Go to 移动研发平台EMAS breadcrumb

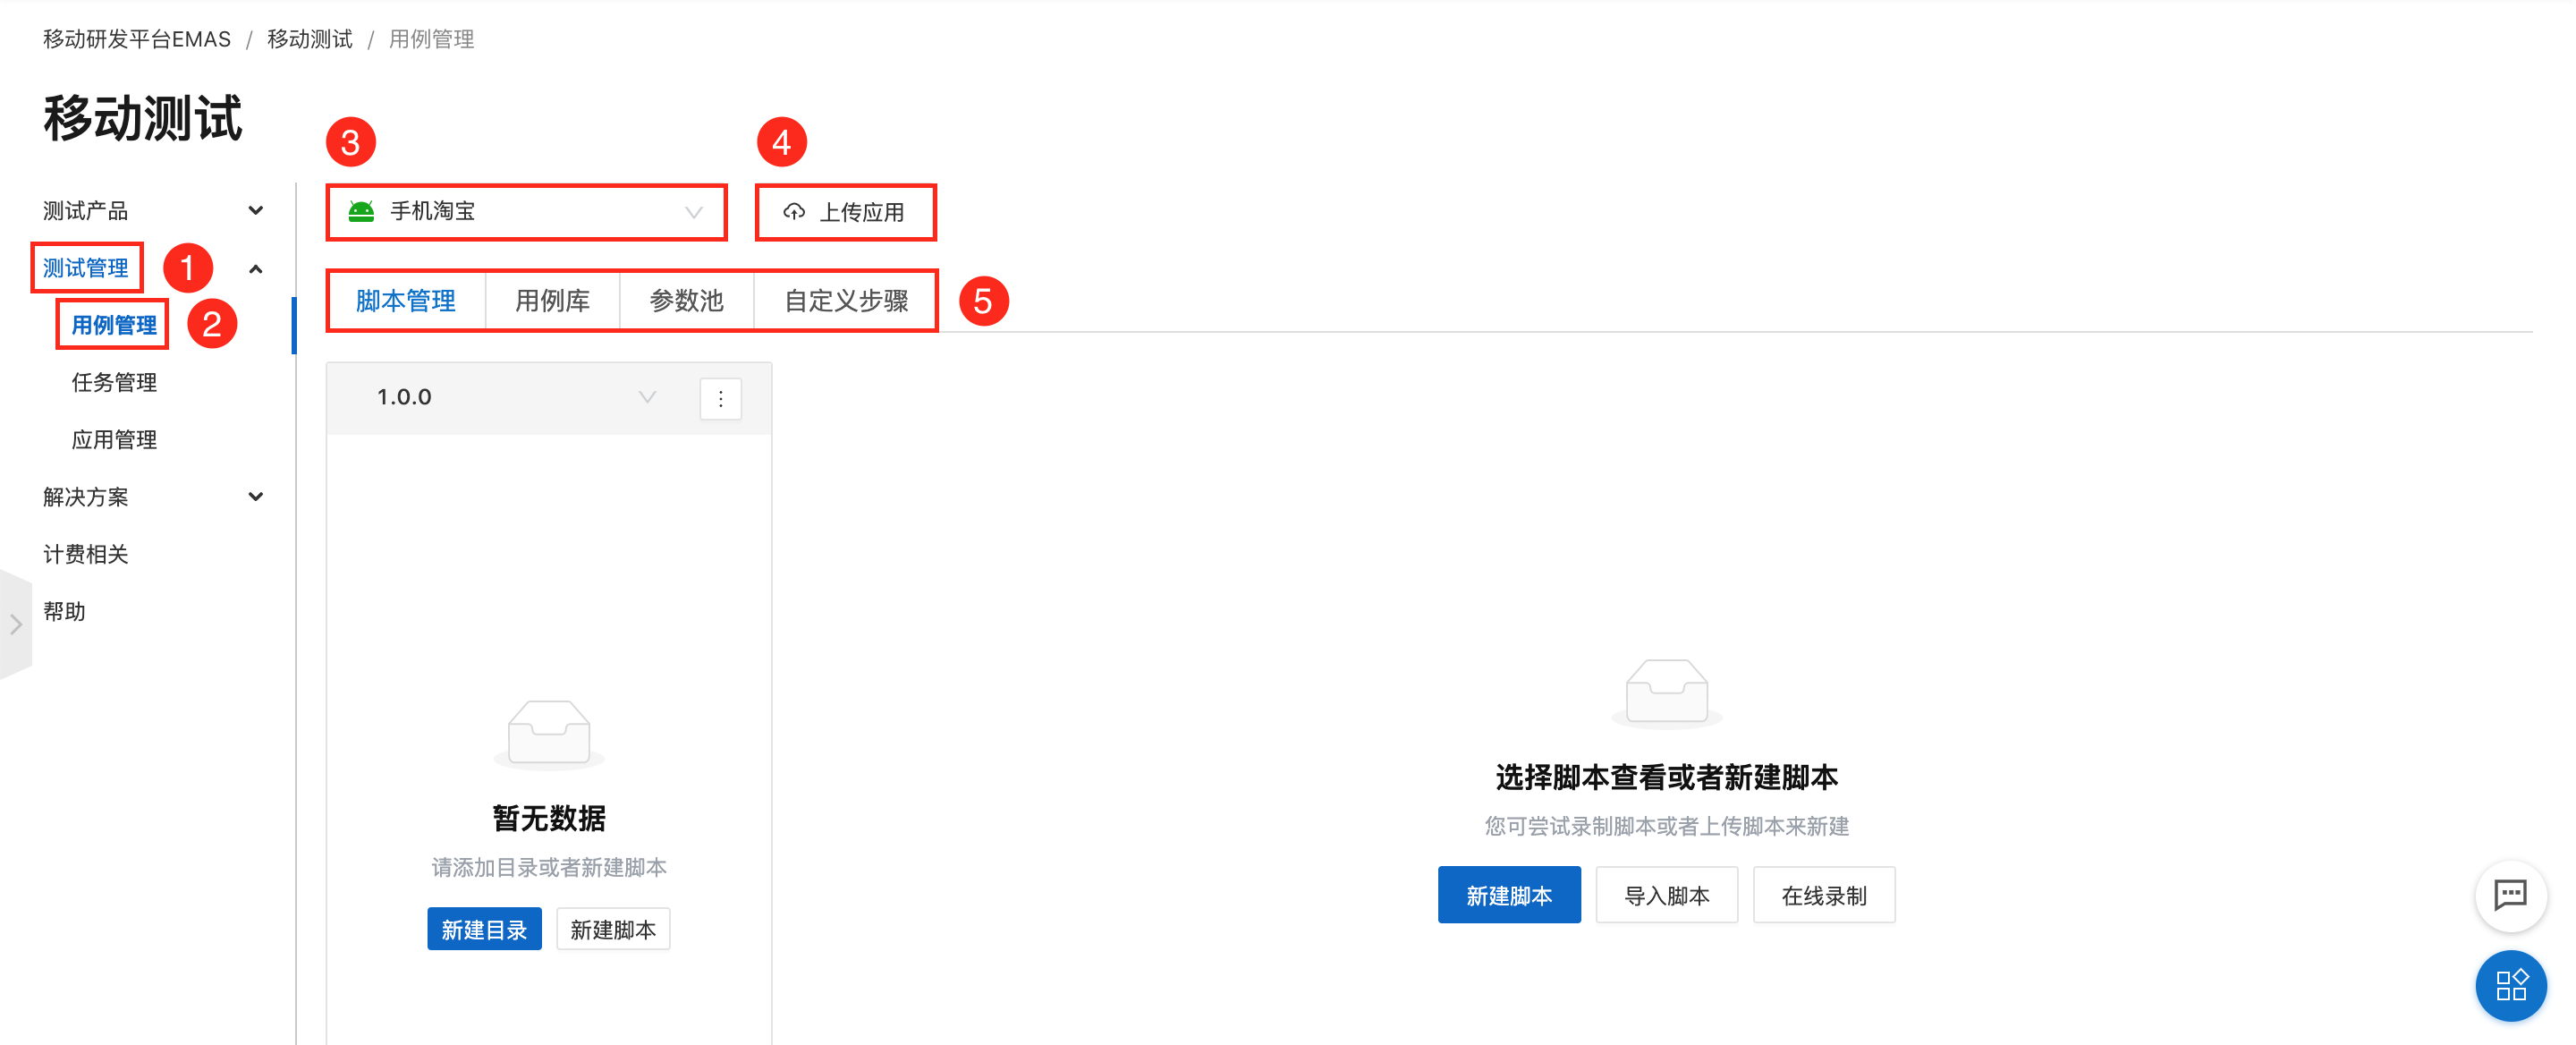(x=137, y=39)
